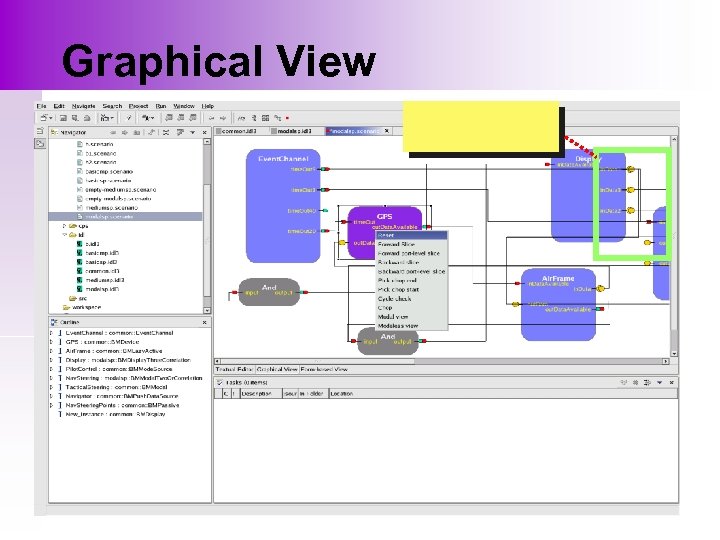This screenshot has height=540, width=720.
Task: Open the run toolbar dropdown arrow
Action: [152, 118]
